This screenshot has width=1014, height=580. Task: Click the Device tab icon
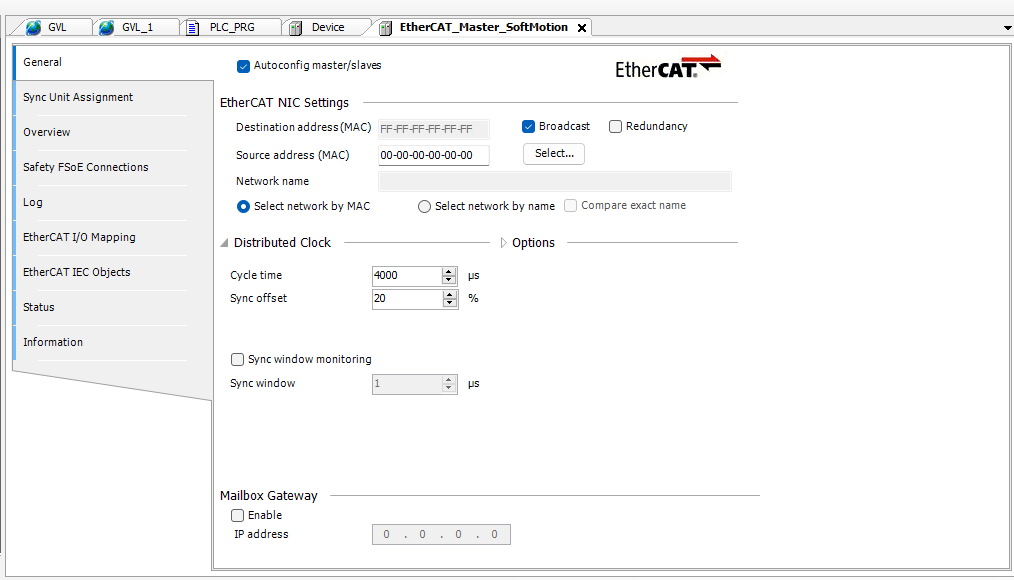point(296,28)
